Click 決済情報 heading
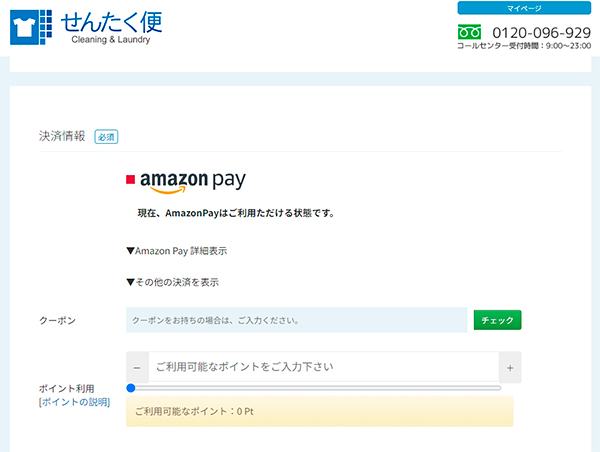 point(62,136)
